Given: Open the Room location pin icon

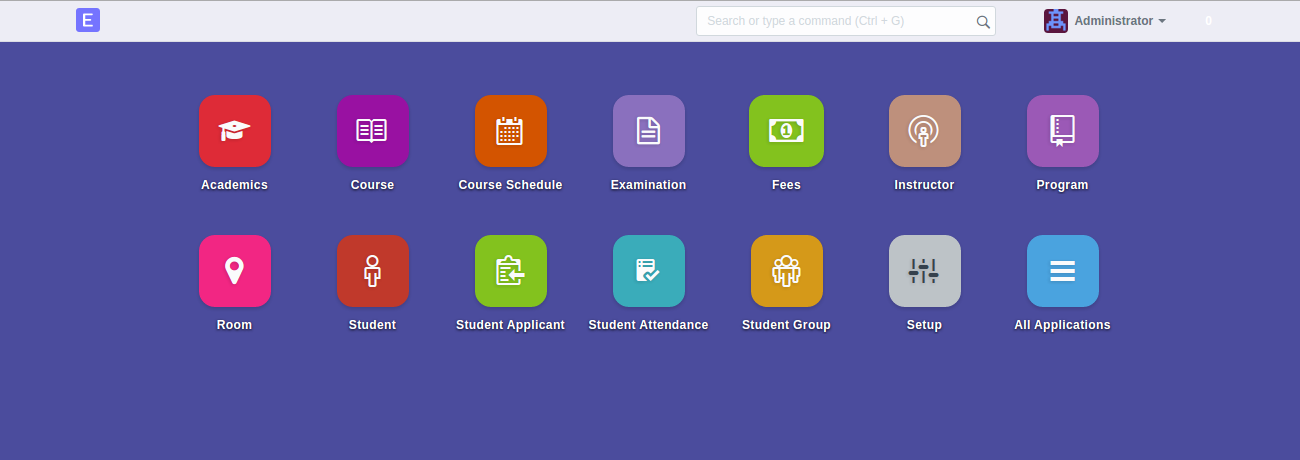Looking at the screenshot, I should pos(235,271).
